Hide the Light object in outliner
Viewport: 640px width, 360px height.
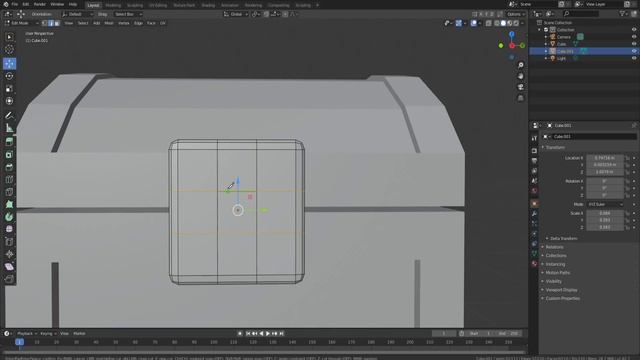pos(634,58)
